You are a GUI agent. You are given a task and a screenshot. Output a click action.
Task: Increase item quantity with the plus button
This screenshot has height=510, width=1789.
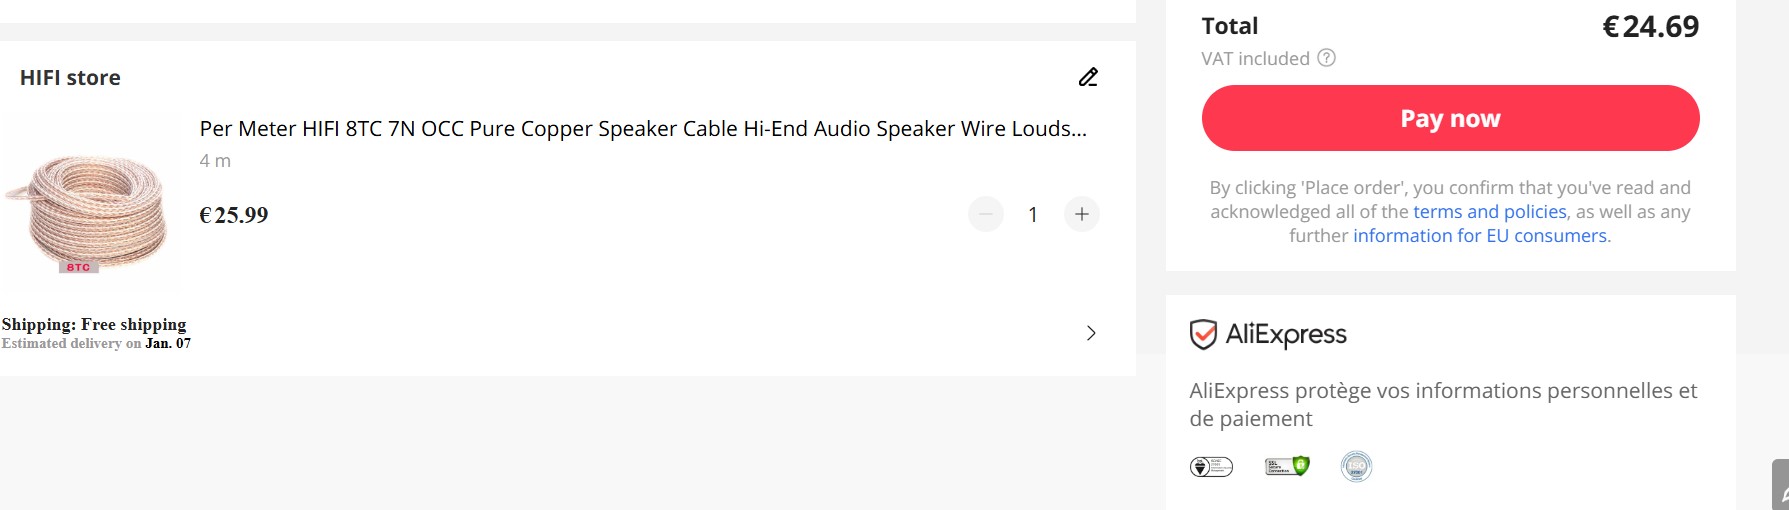pyautogui.click(x=1081, y=214)
